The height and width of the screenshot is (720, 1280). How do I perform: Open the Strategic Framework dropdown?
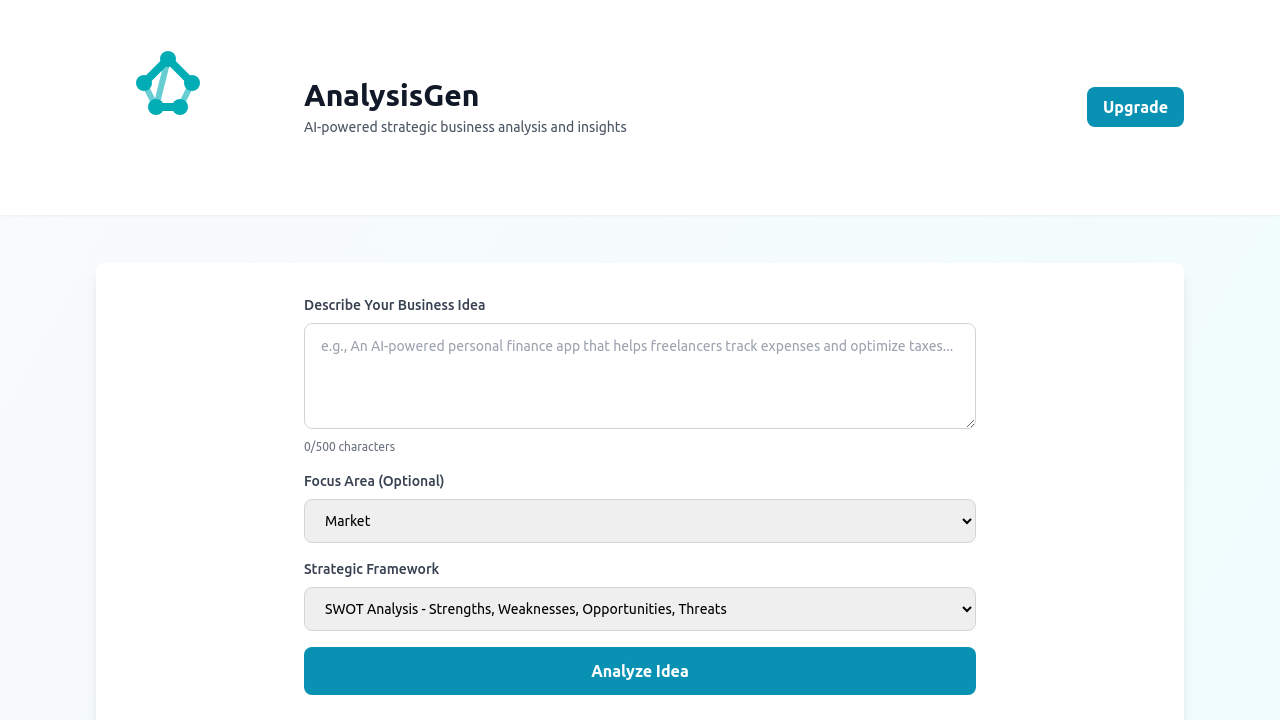pos(640,609)
